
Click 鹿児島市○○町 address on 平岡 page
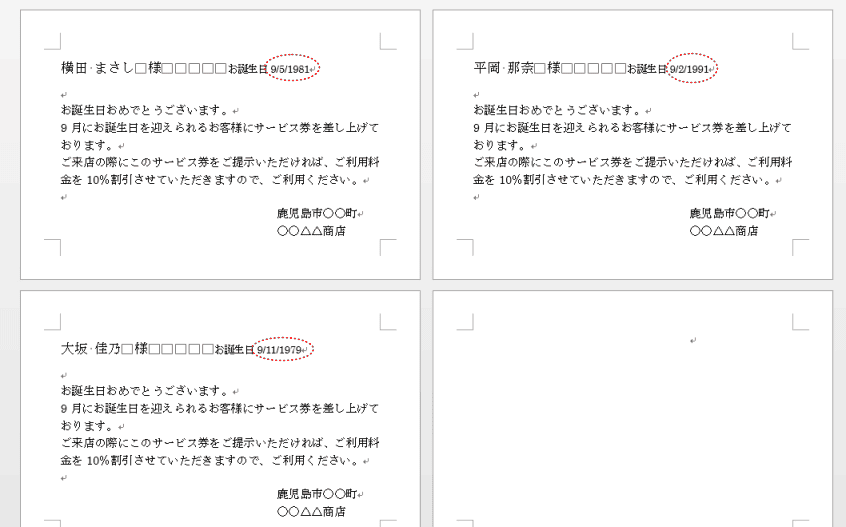pyautogui.click(x=729, y=213)
